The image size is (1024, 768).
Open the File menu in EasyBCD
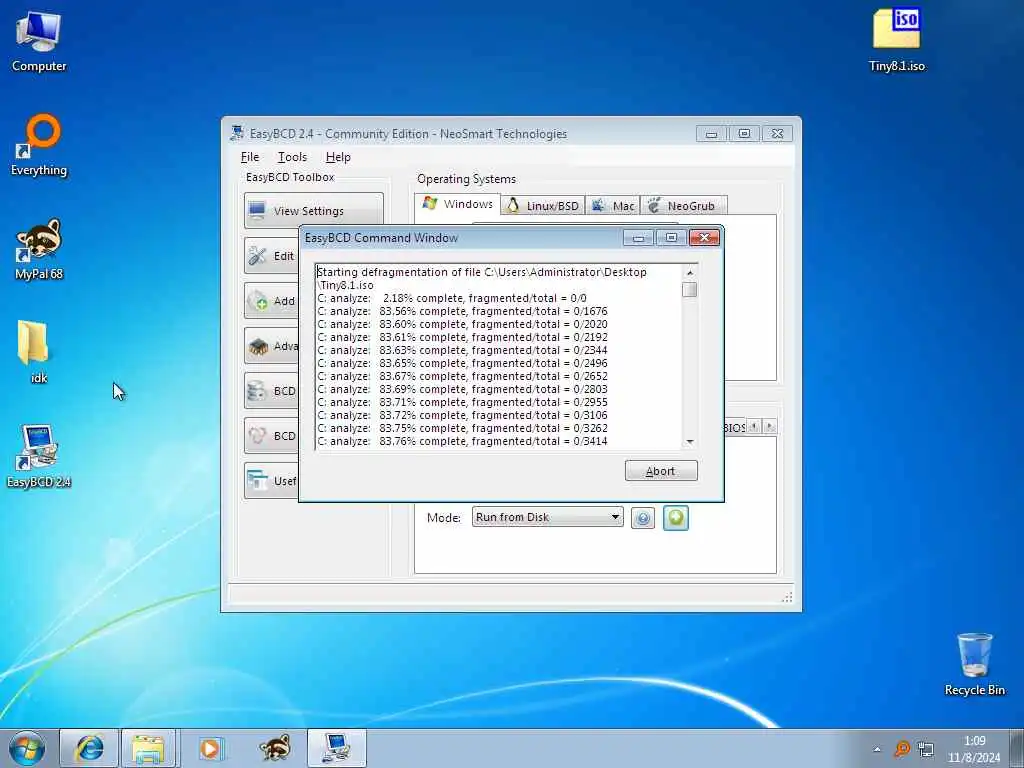[x=250, y=157]
